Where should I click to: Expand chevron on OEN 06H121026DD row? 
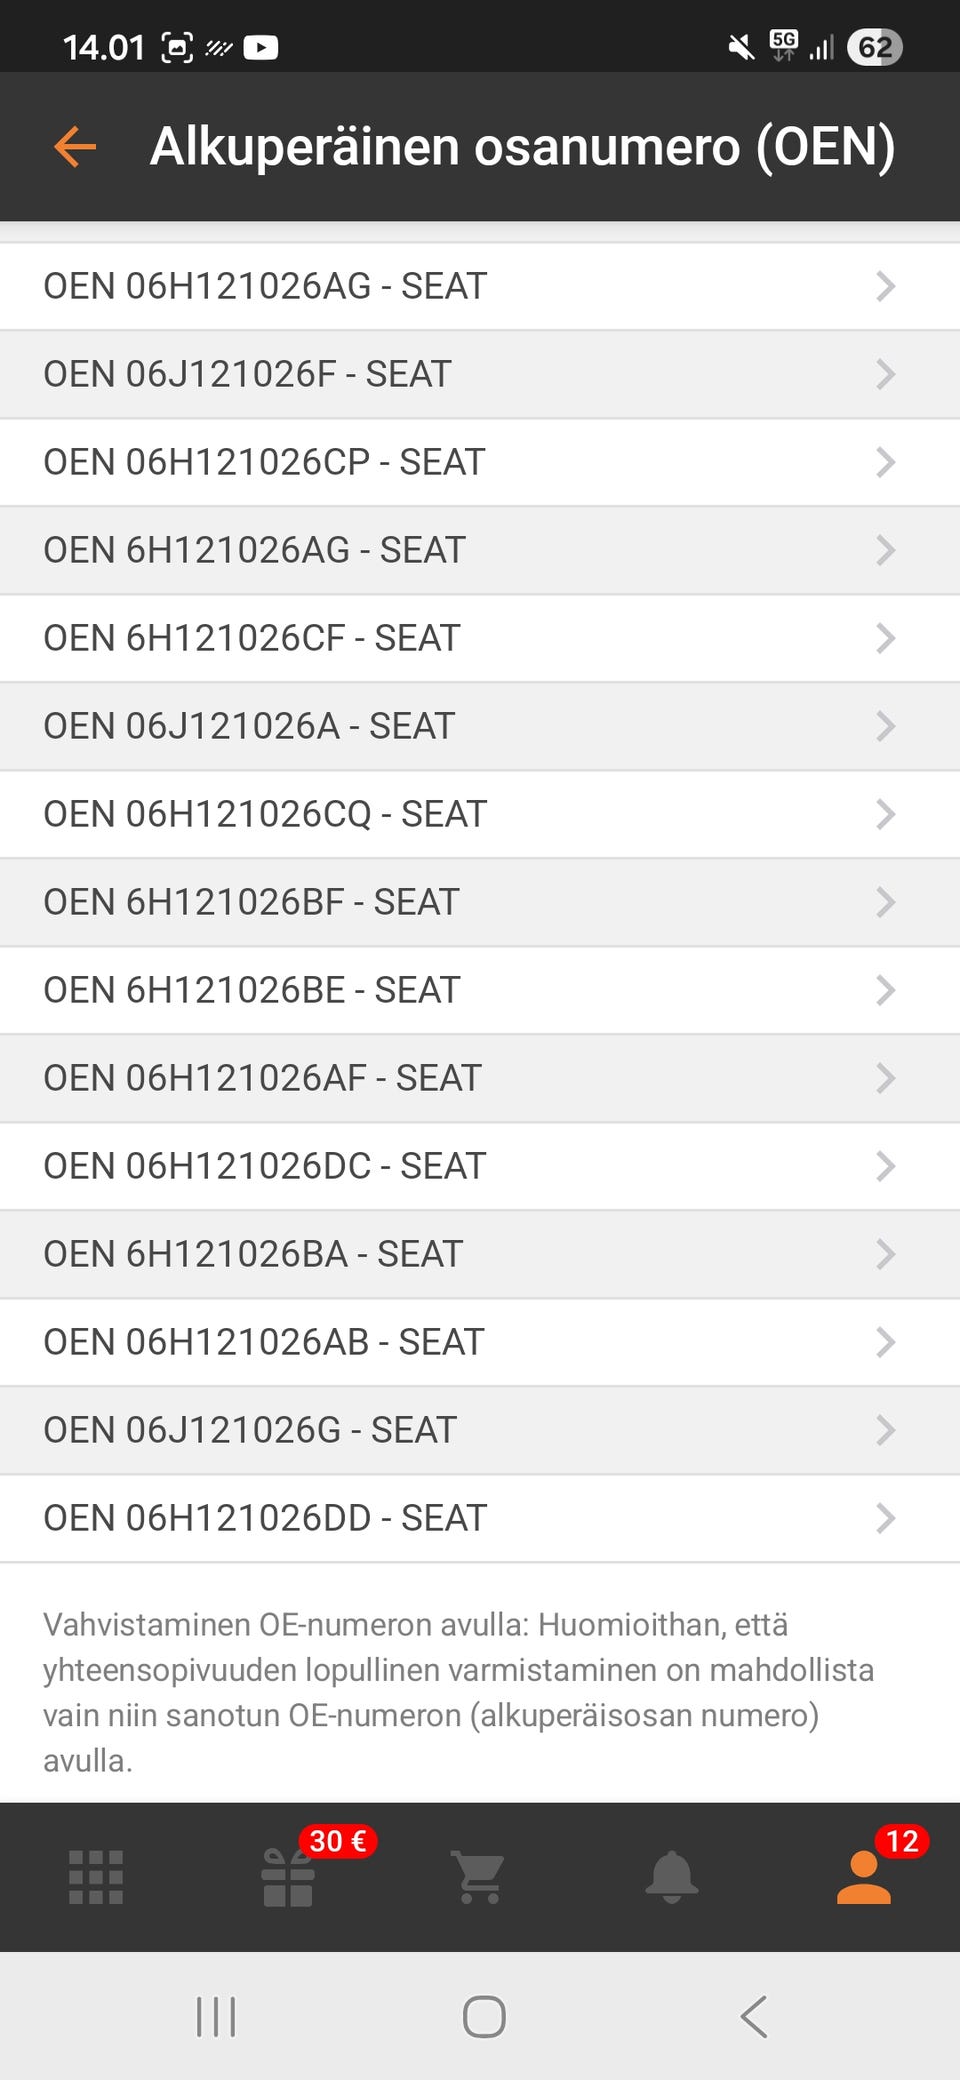click(885, 1518)
